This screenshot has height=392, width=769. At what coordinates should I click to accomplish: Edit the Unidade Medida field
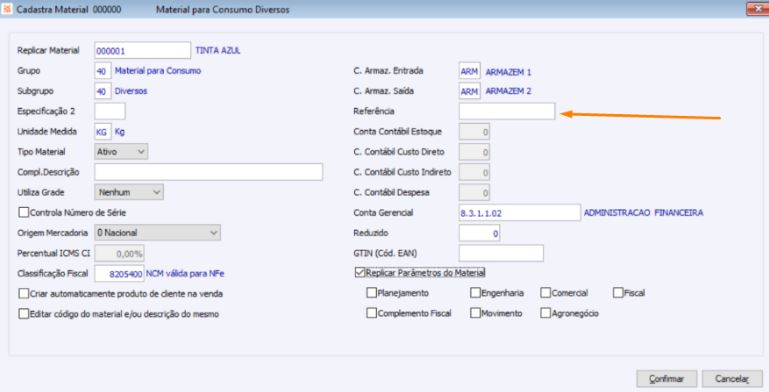point(103,131)
